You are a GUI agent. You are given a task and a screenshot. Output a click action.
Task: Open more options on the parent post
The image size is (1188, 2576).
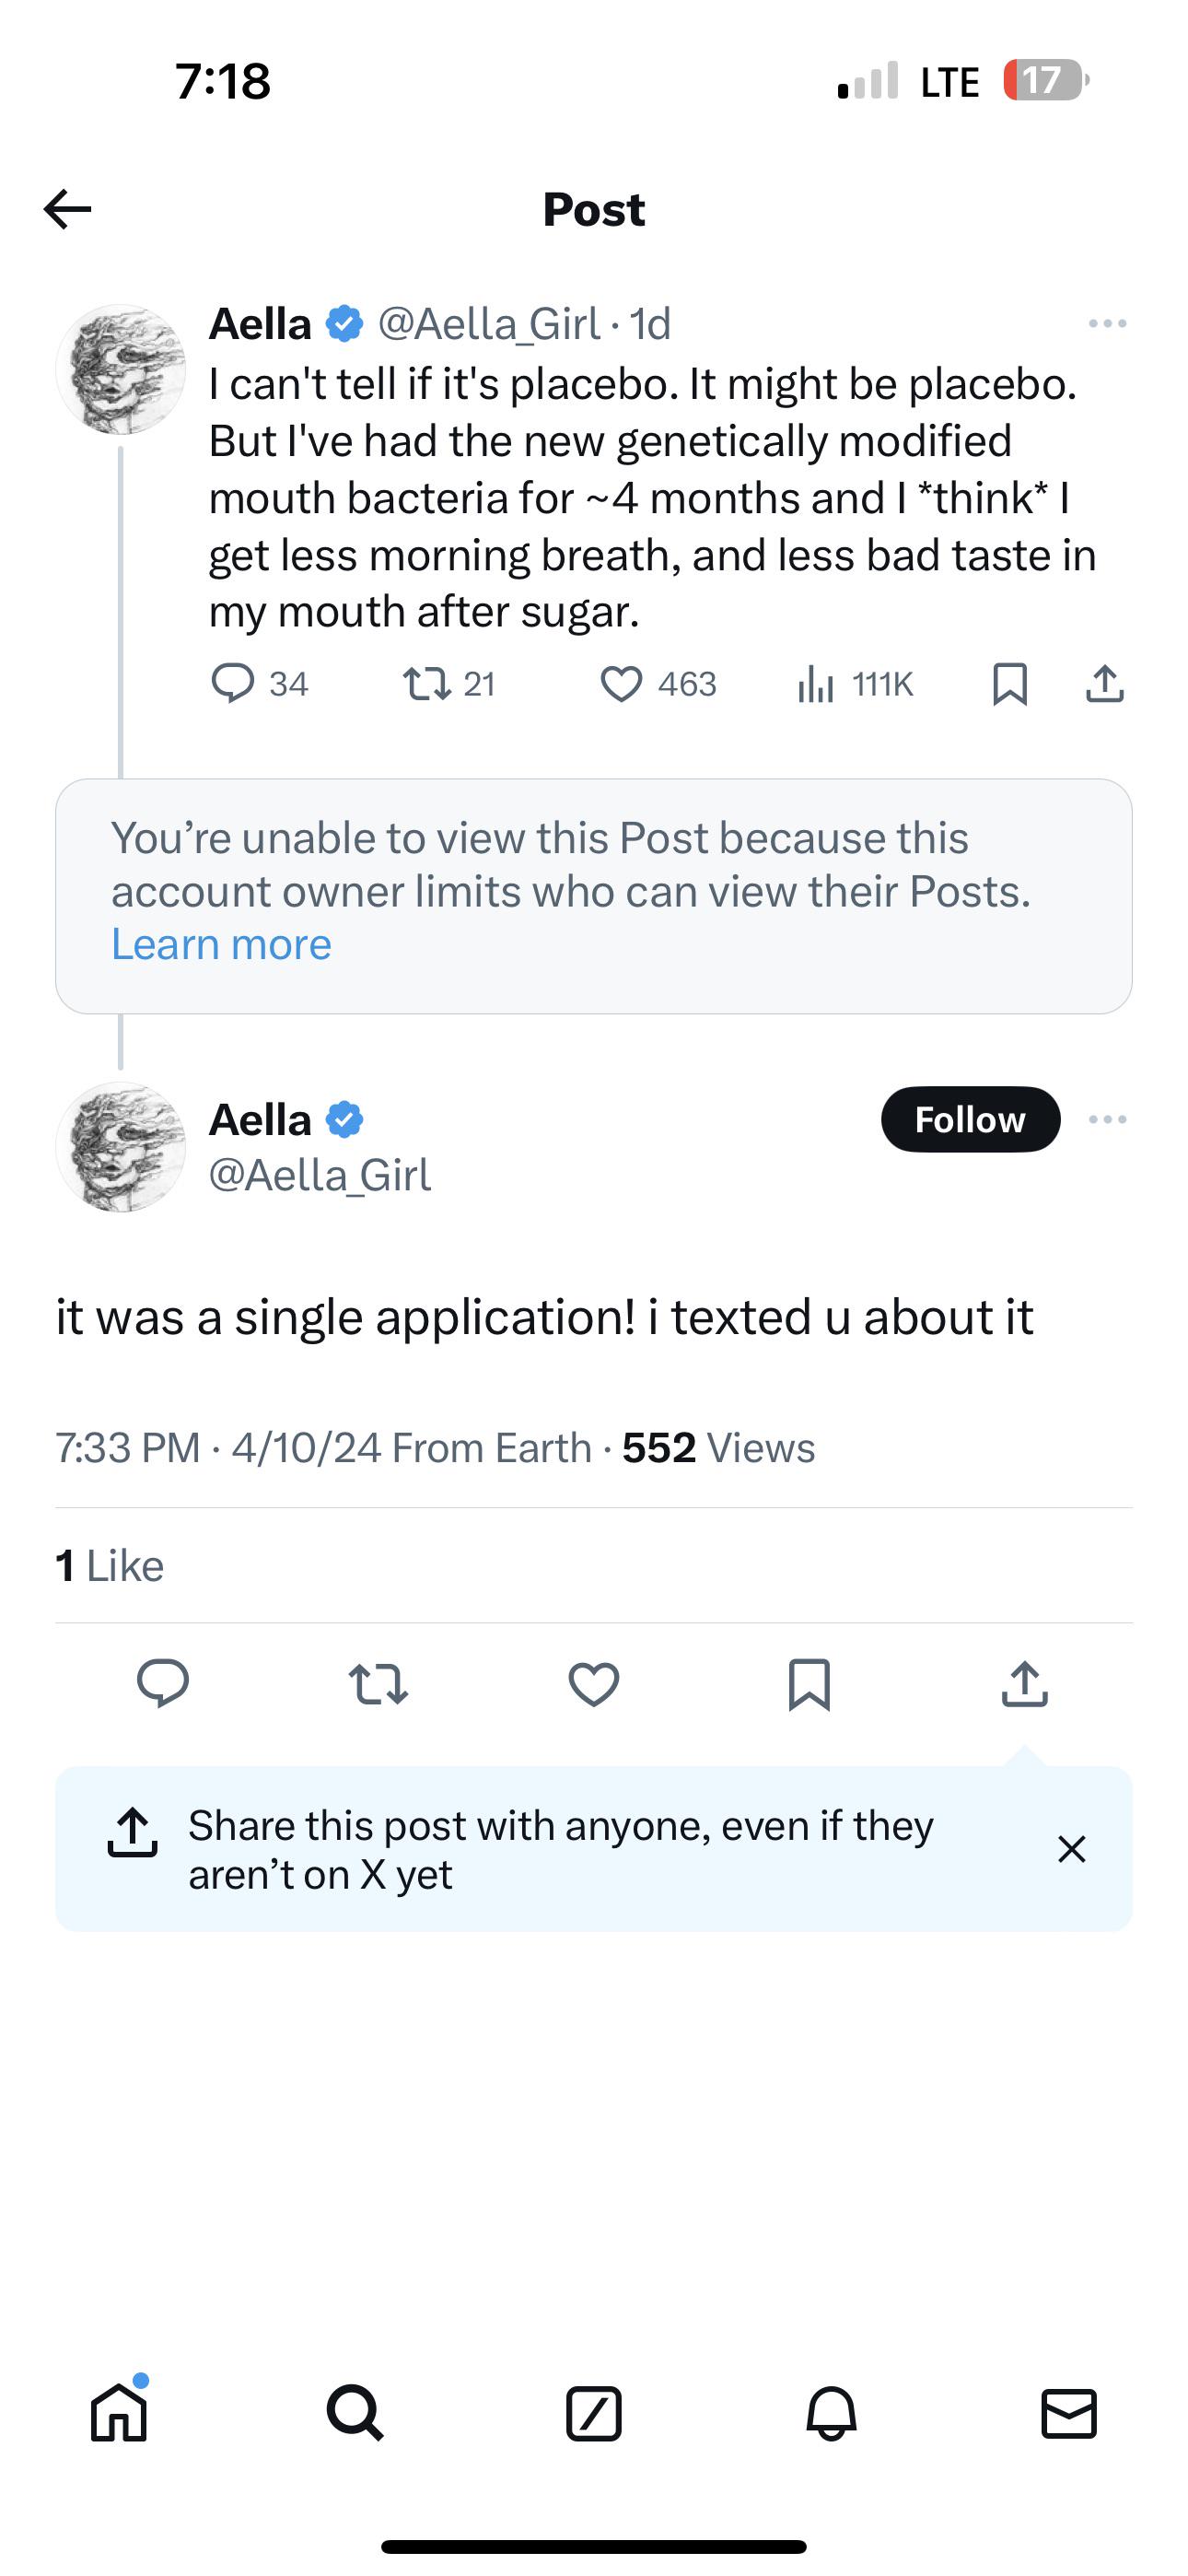coord(1107,324)
